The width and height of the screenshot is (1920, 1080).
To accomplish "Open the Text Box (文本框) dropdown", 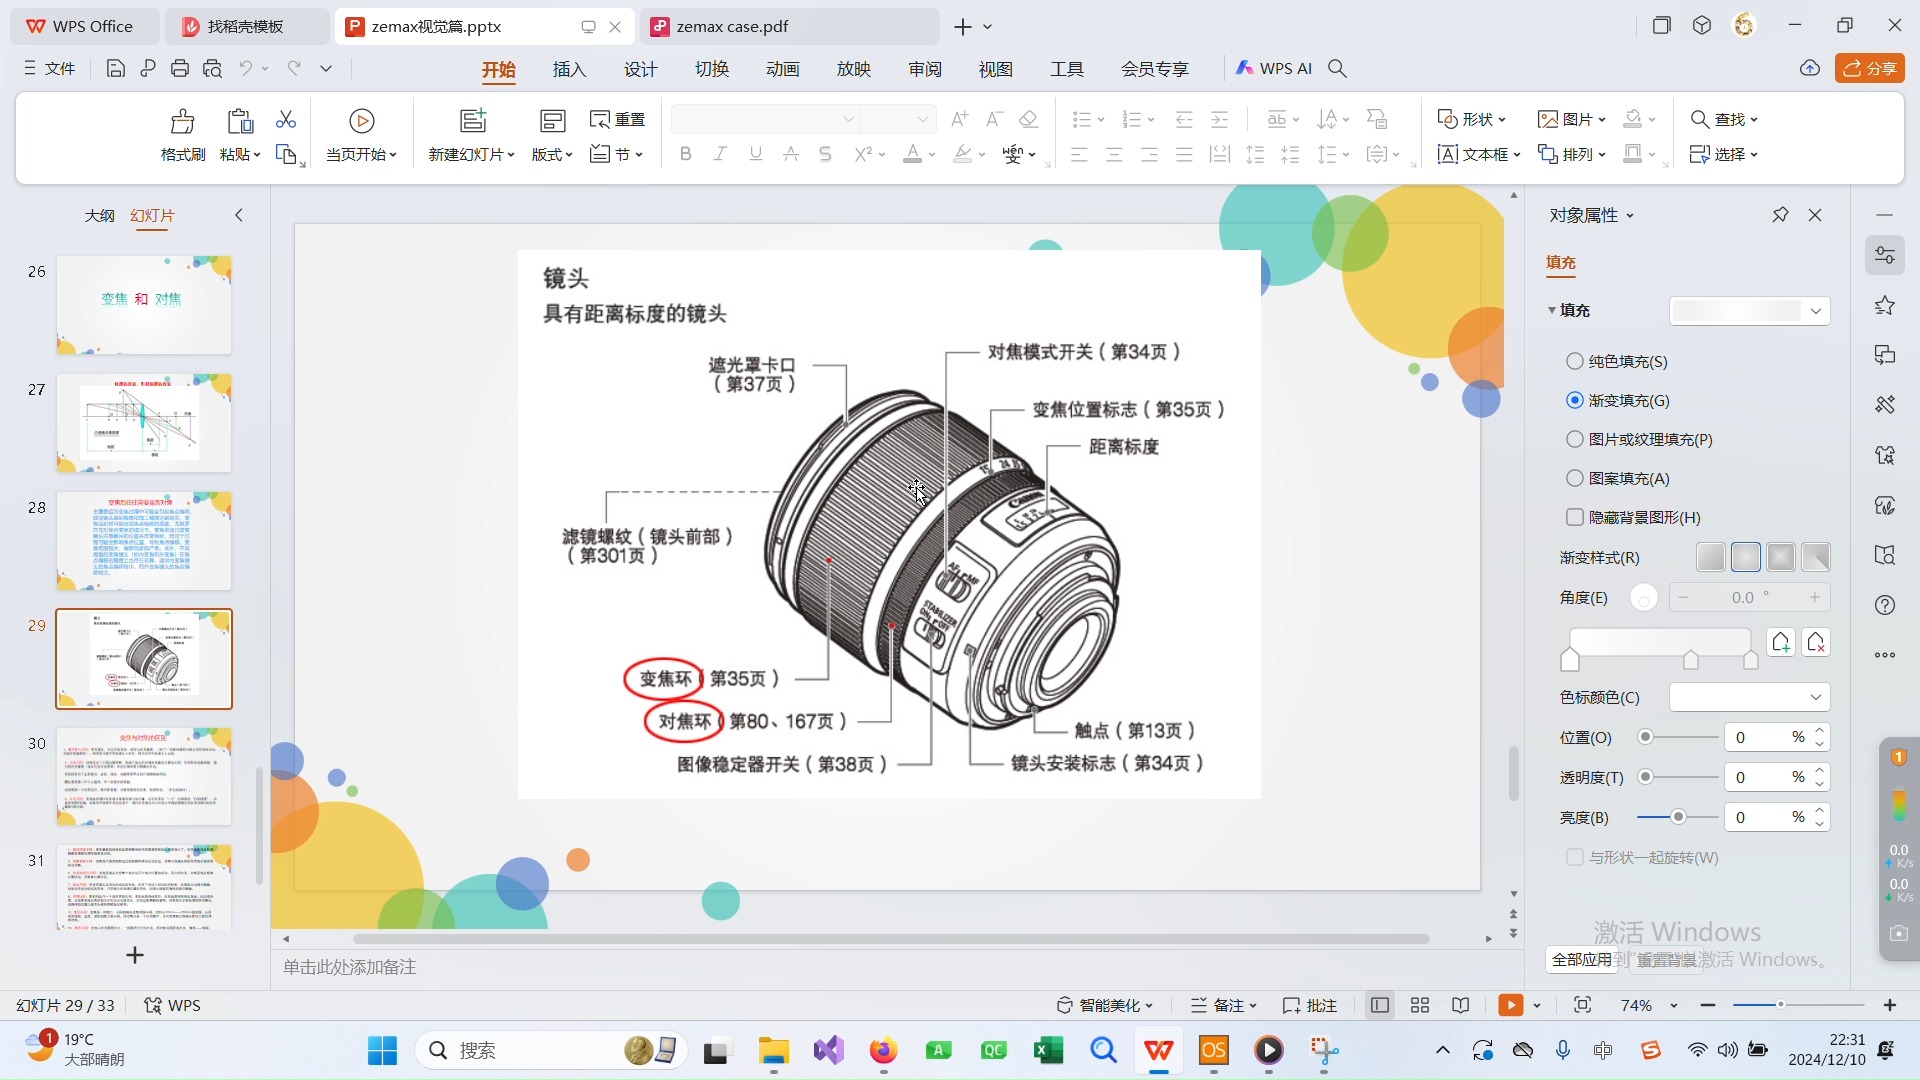I will click(1479, 154).
